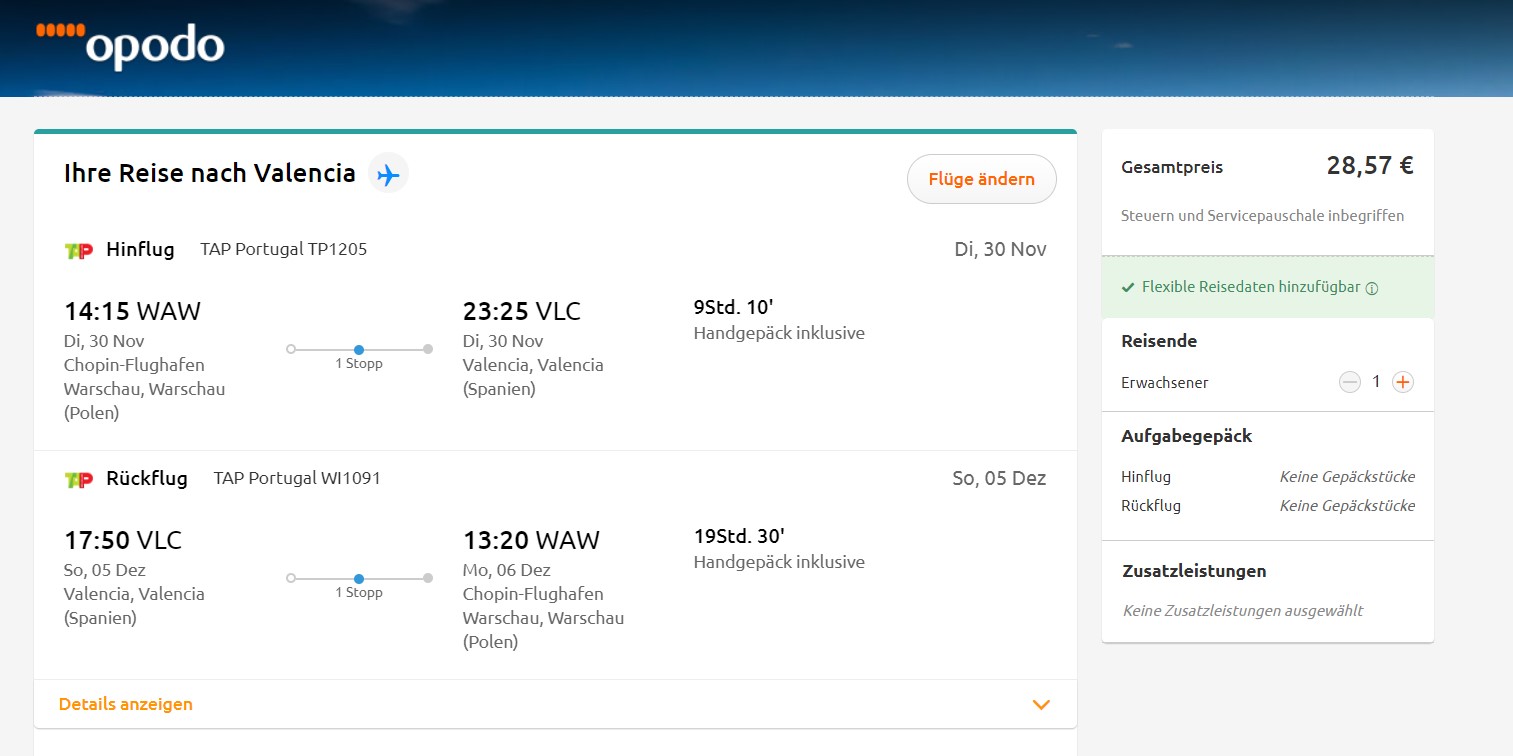Click Handgepäck inklusive under outbound duration
This screenshot has height=756, width=1513.
coord(779,333)
